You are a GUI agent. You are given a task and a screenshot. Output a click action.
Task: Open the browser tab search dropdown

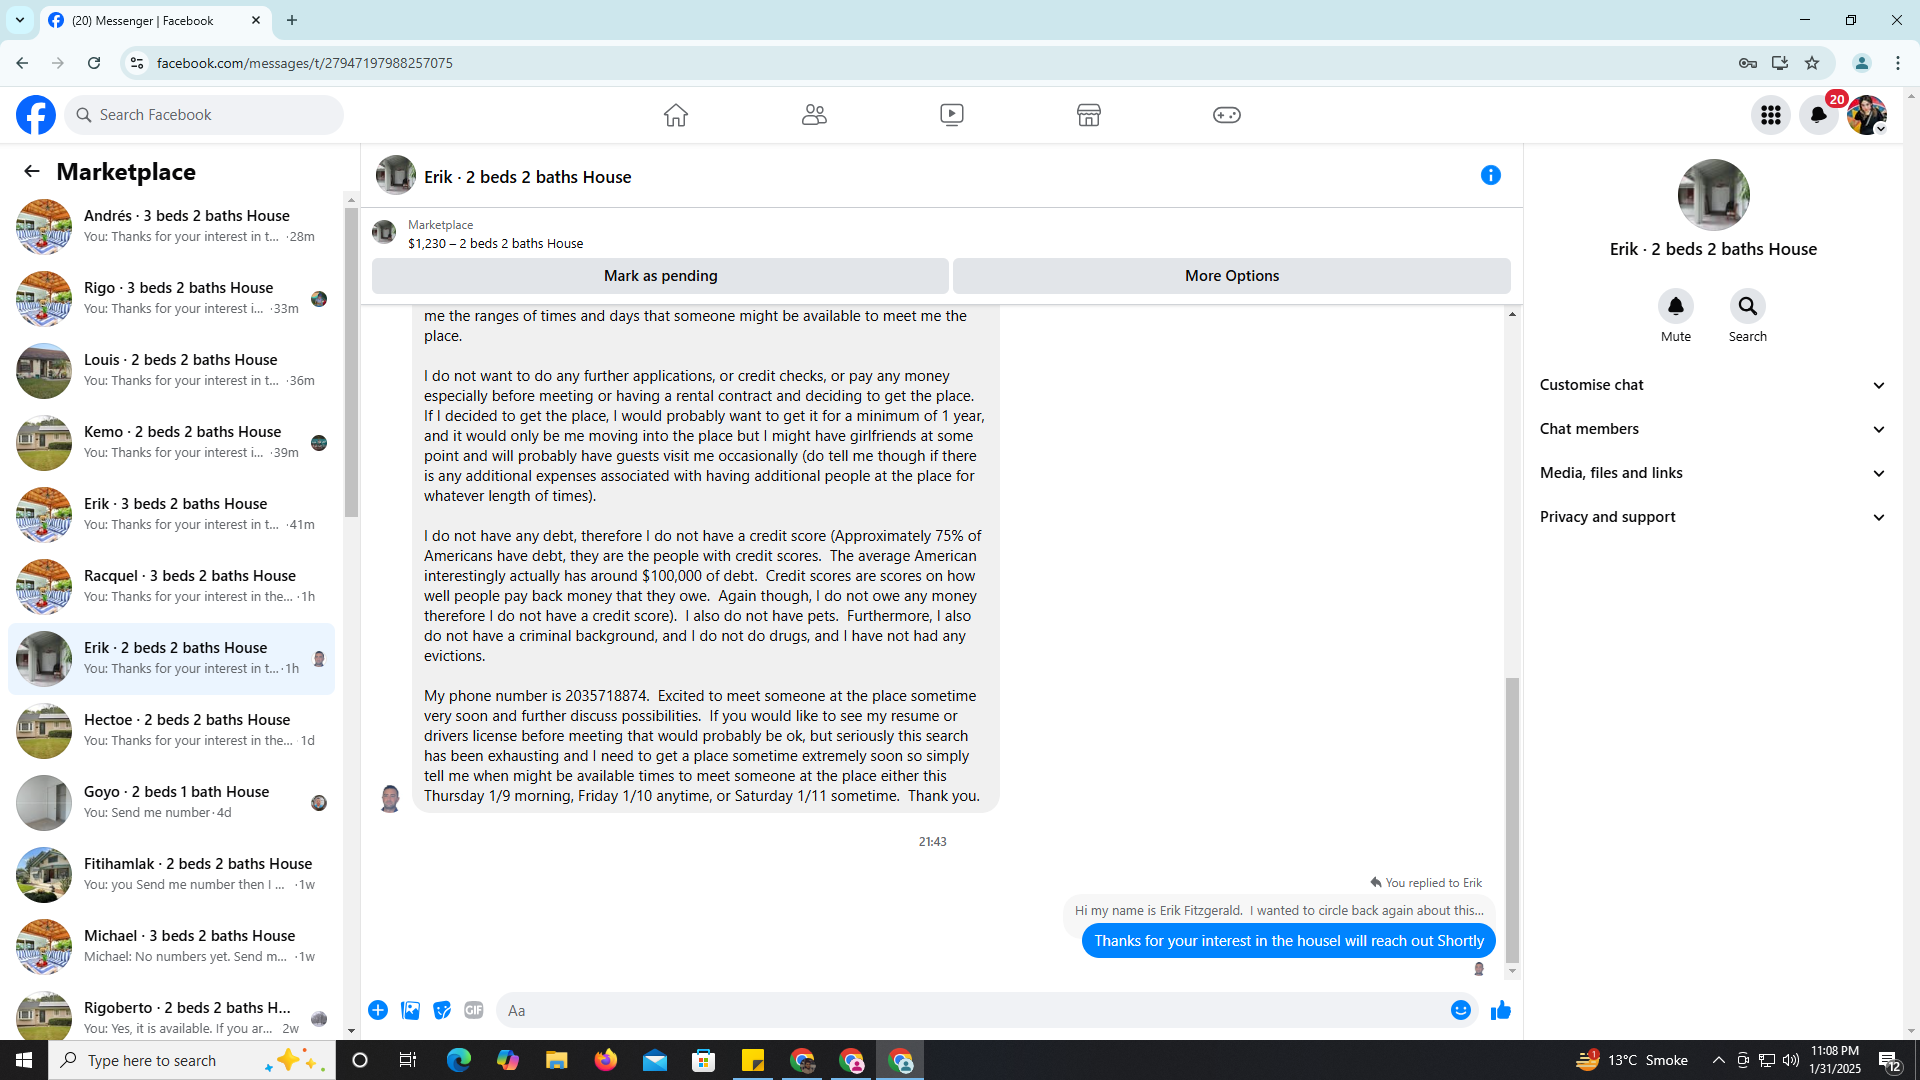click(x=20, y=20)
